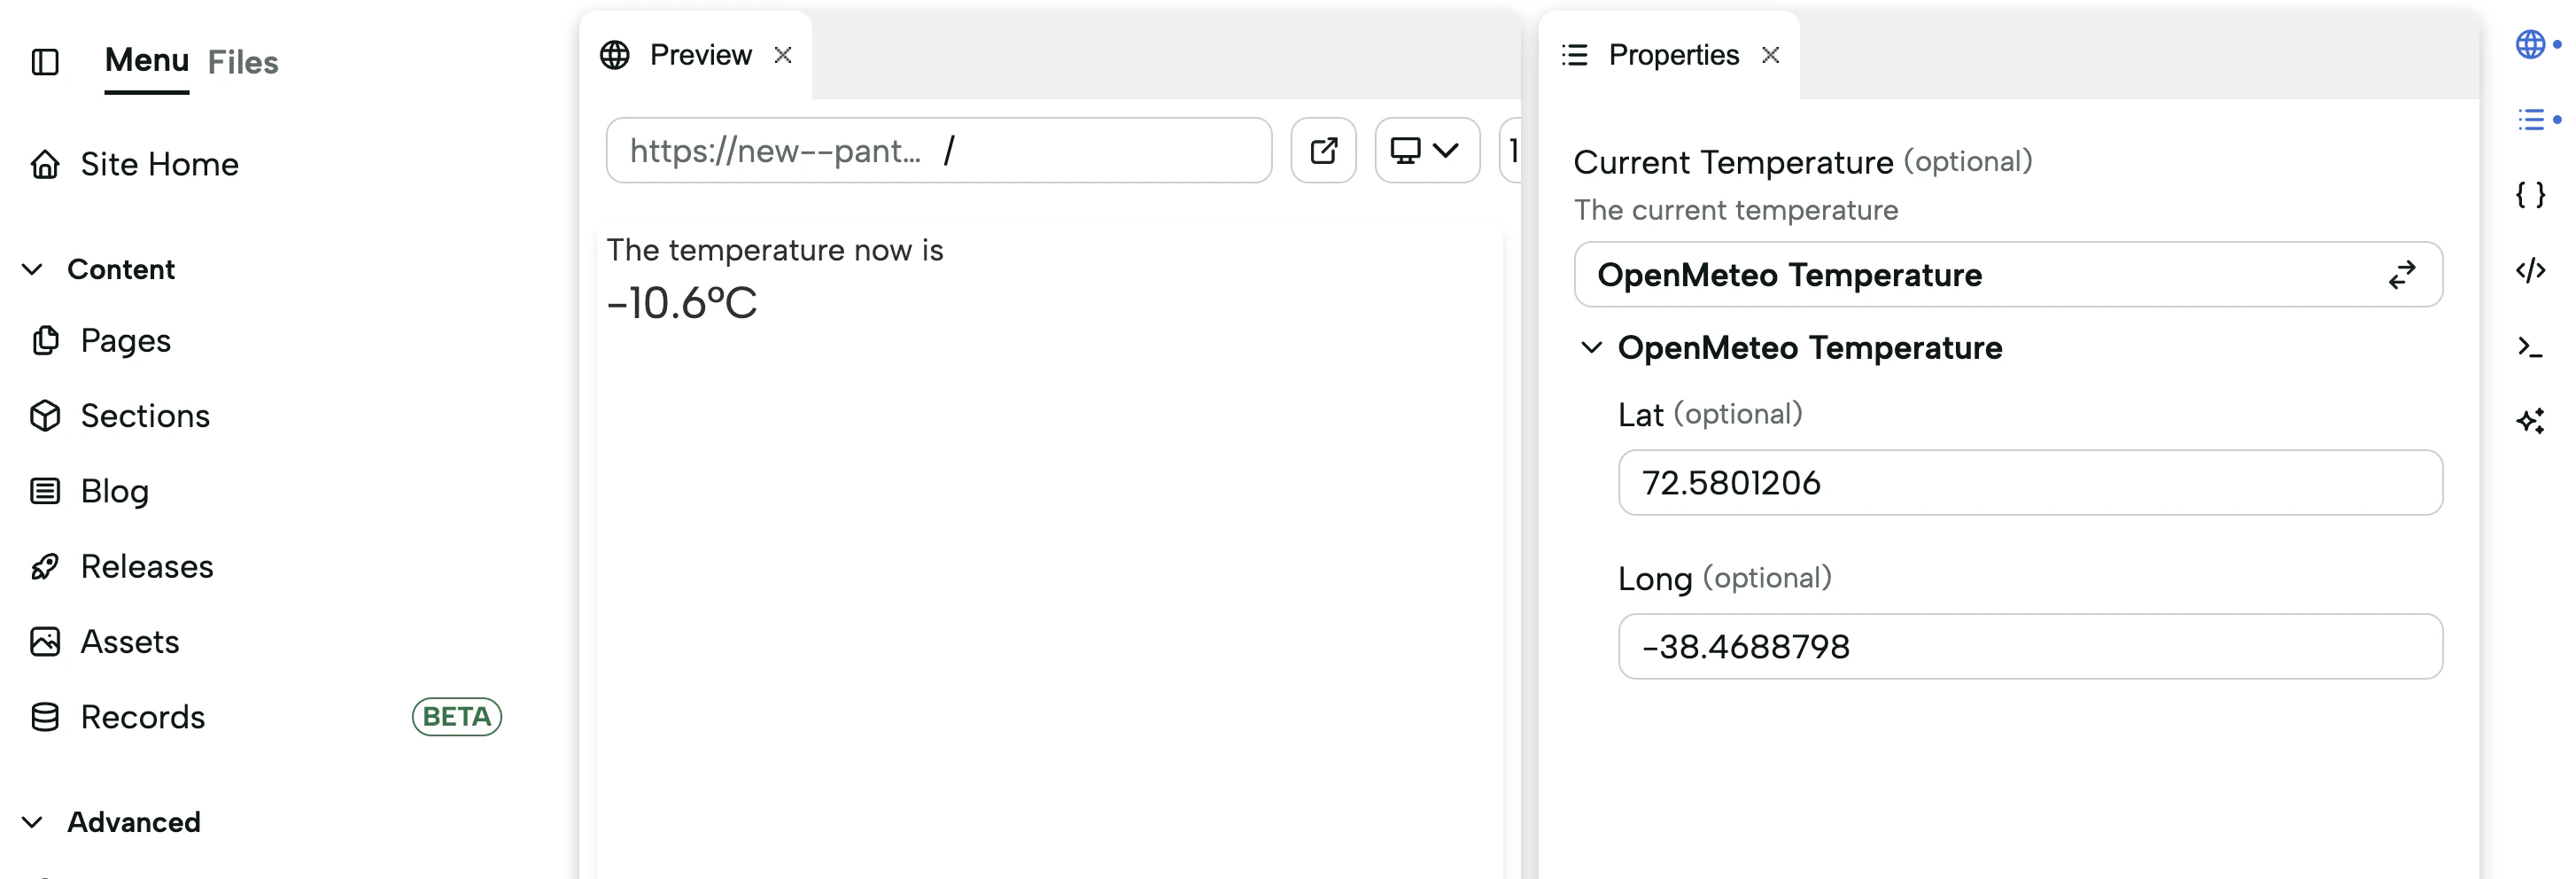Select the Pages section icon
The height and width of the screenshot is (879, 2576).
click(45, 340)
